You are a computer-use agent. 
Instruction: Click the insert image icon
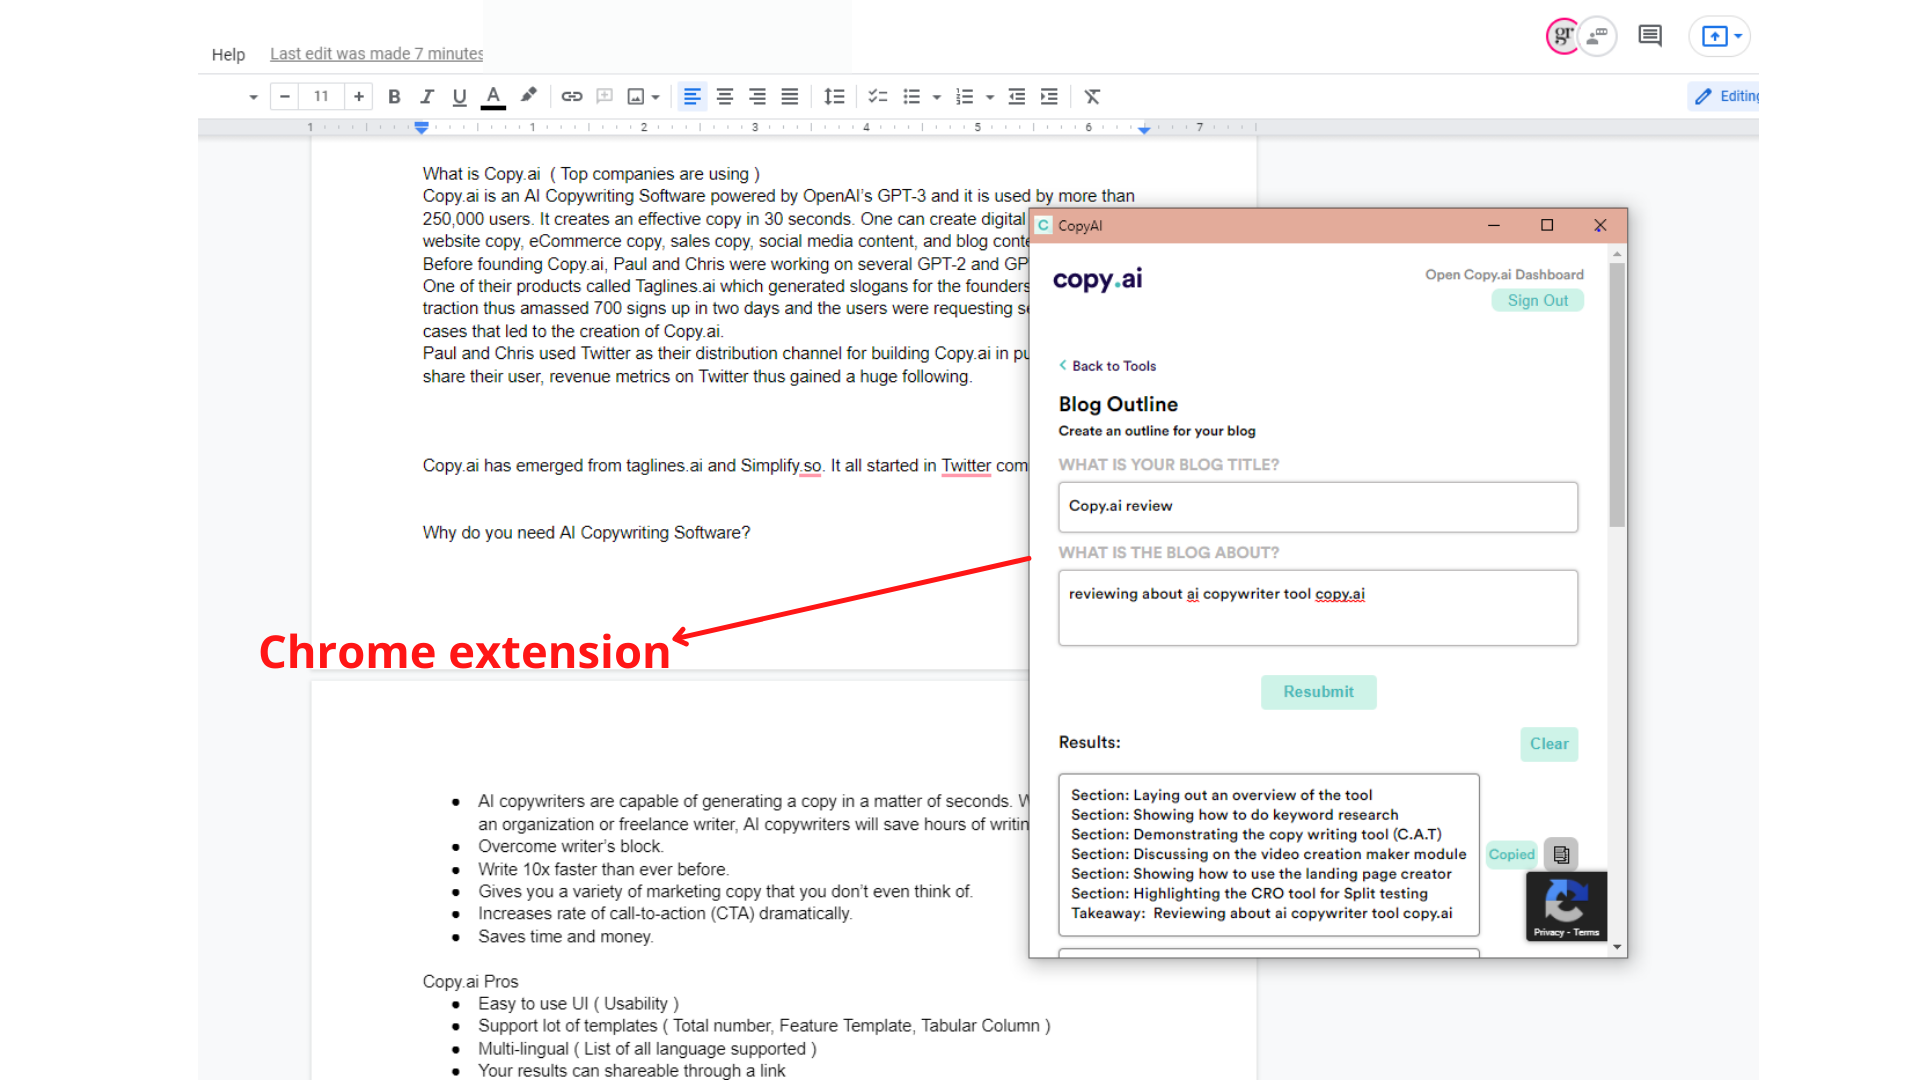pyautogui.click(x=635, y=97)
